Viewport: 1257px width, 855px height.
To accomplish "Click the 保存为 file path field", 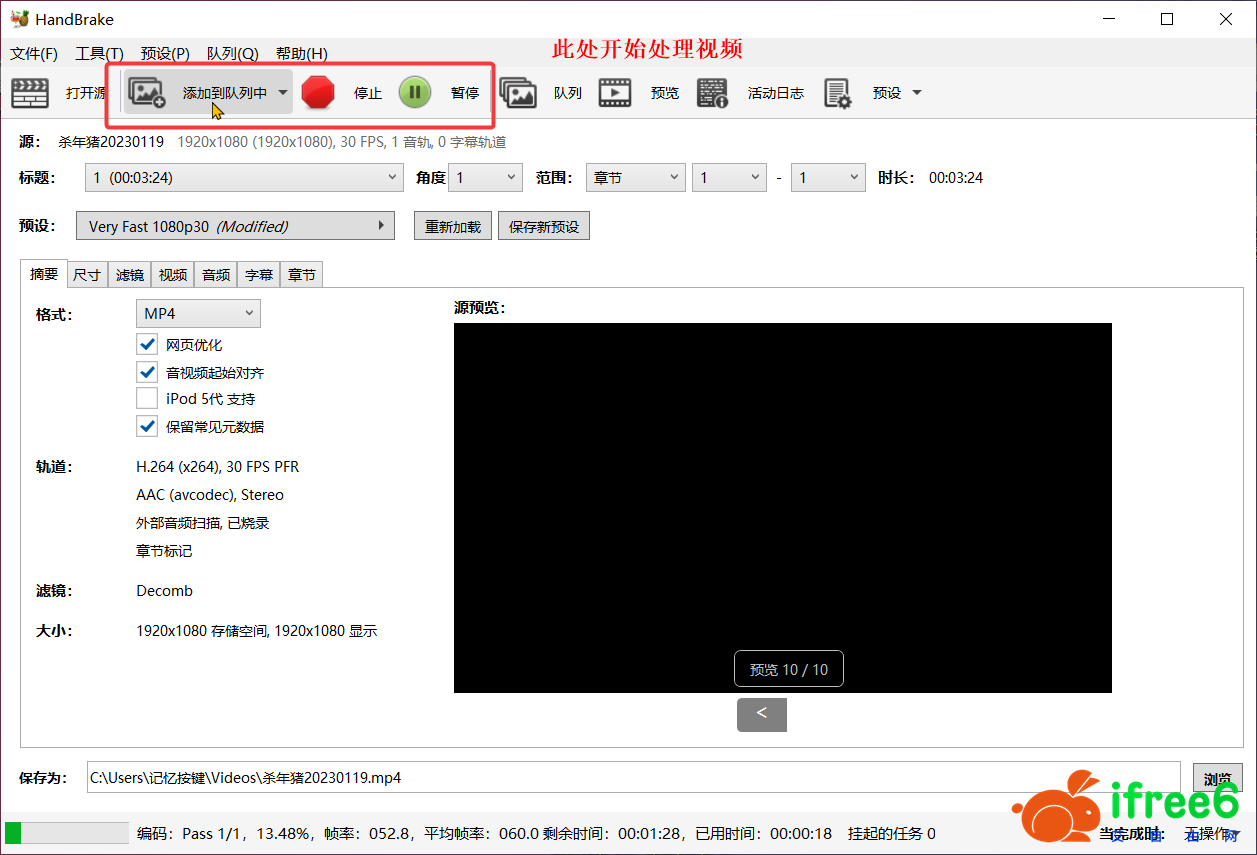I will click(x=634, y=777).
